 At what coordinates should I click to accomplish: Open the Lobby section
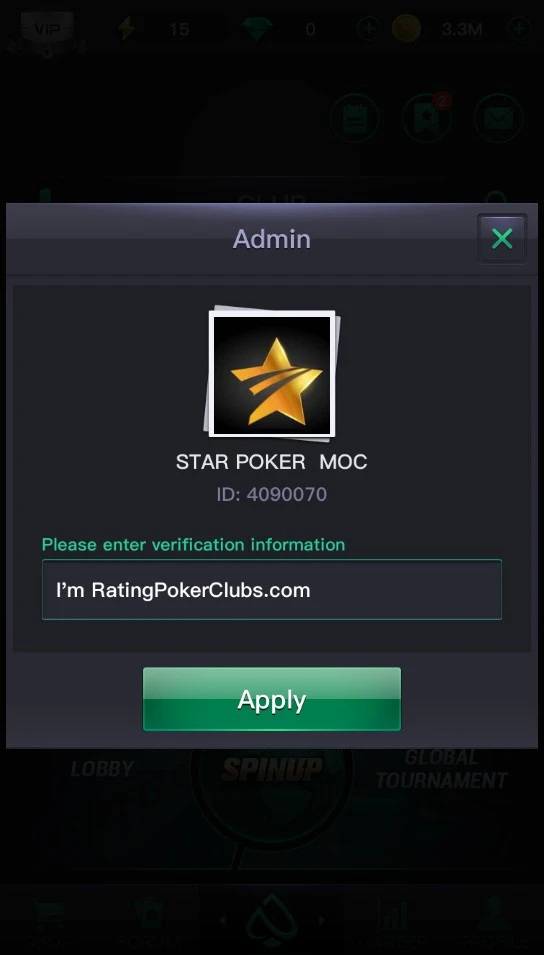102,769
